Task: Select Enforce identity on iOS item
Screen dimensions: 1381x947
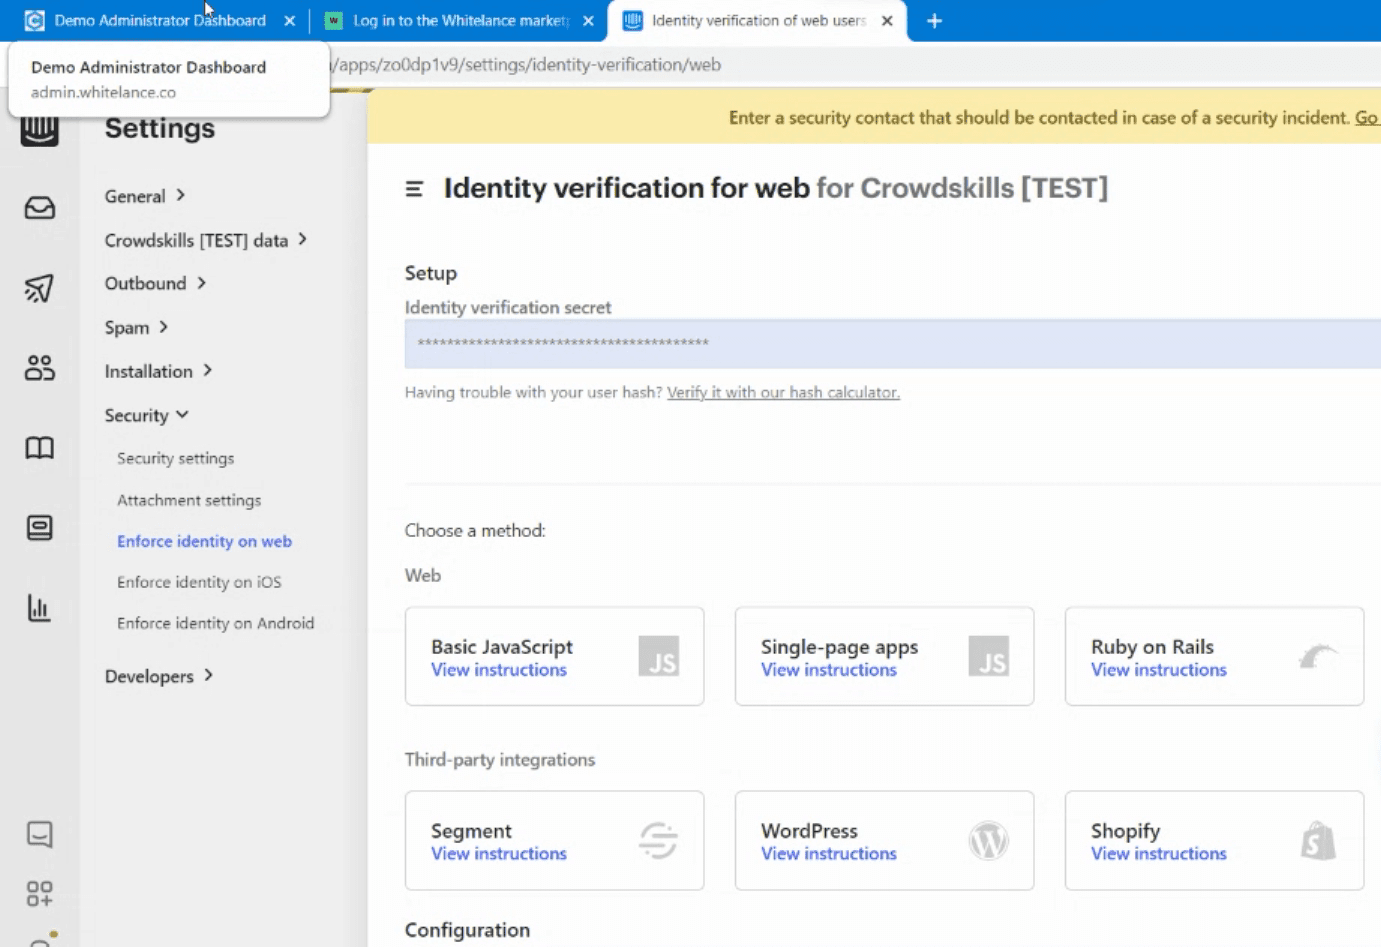Action: [x=199, y=582]
